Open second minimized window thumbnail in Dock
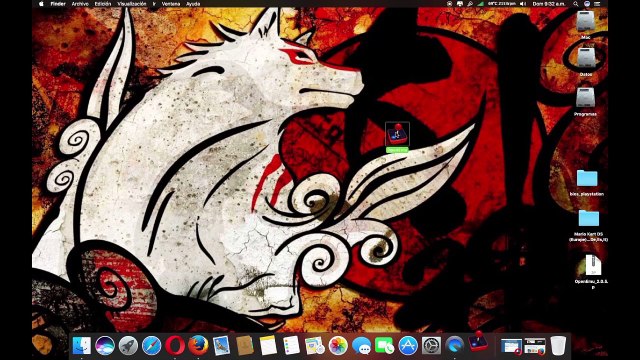 point(535,346)
